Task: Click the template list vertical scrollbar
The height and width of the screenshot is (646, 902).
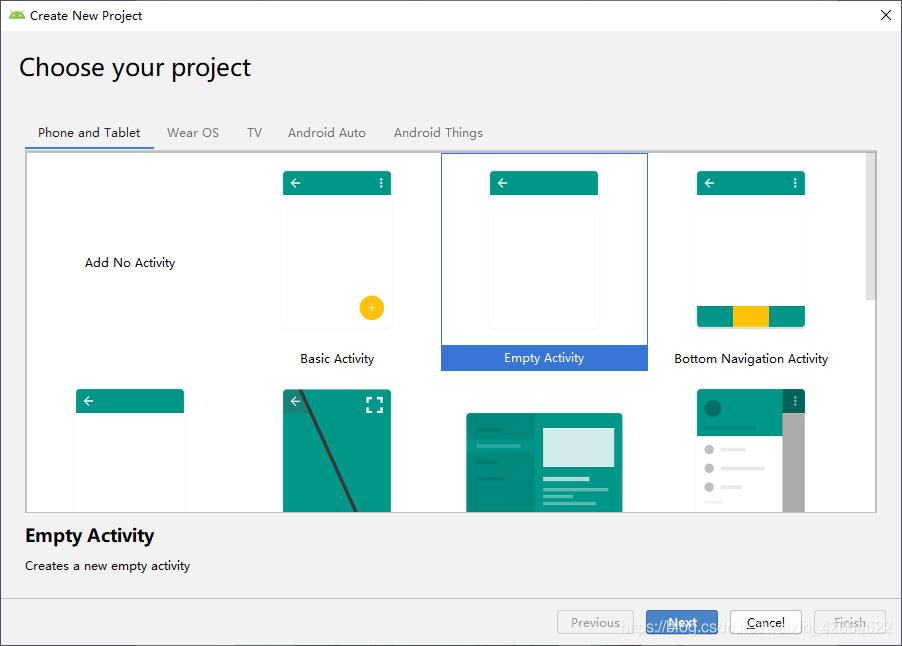Action: pos(871,226)
